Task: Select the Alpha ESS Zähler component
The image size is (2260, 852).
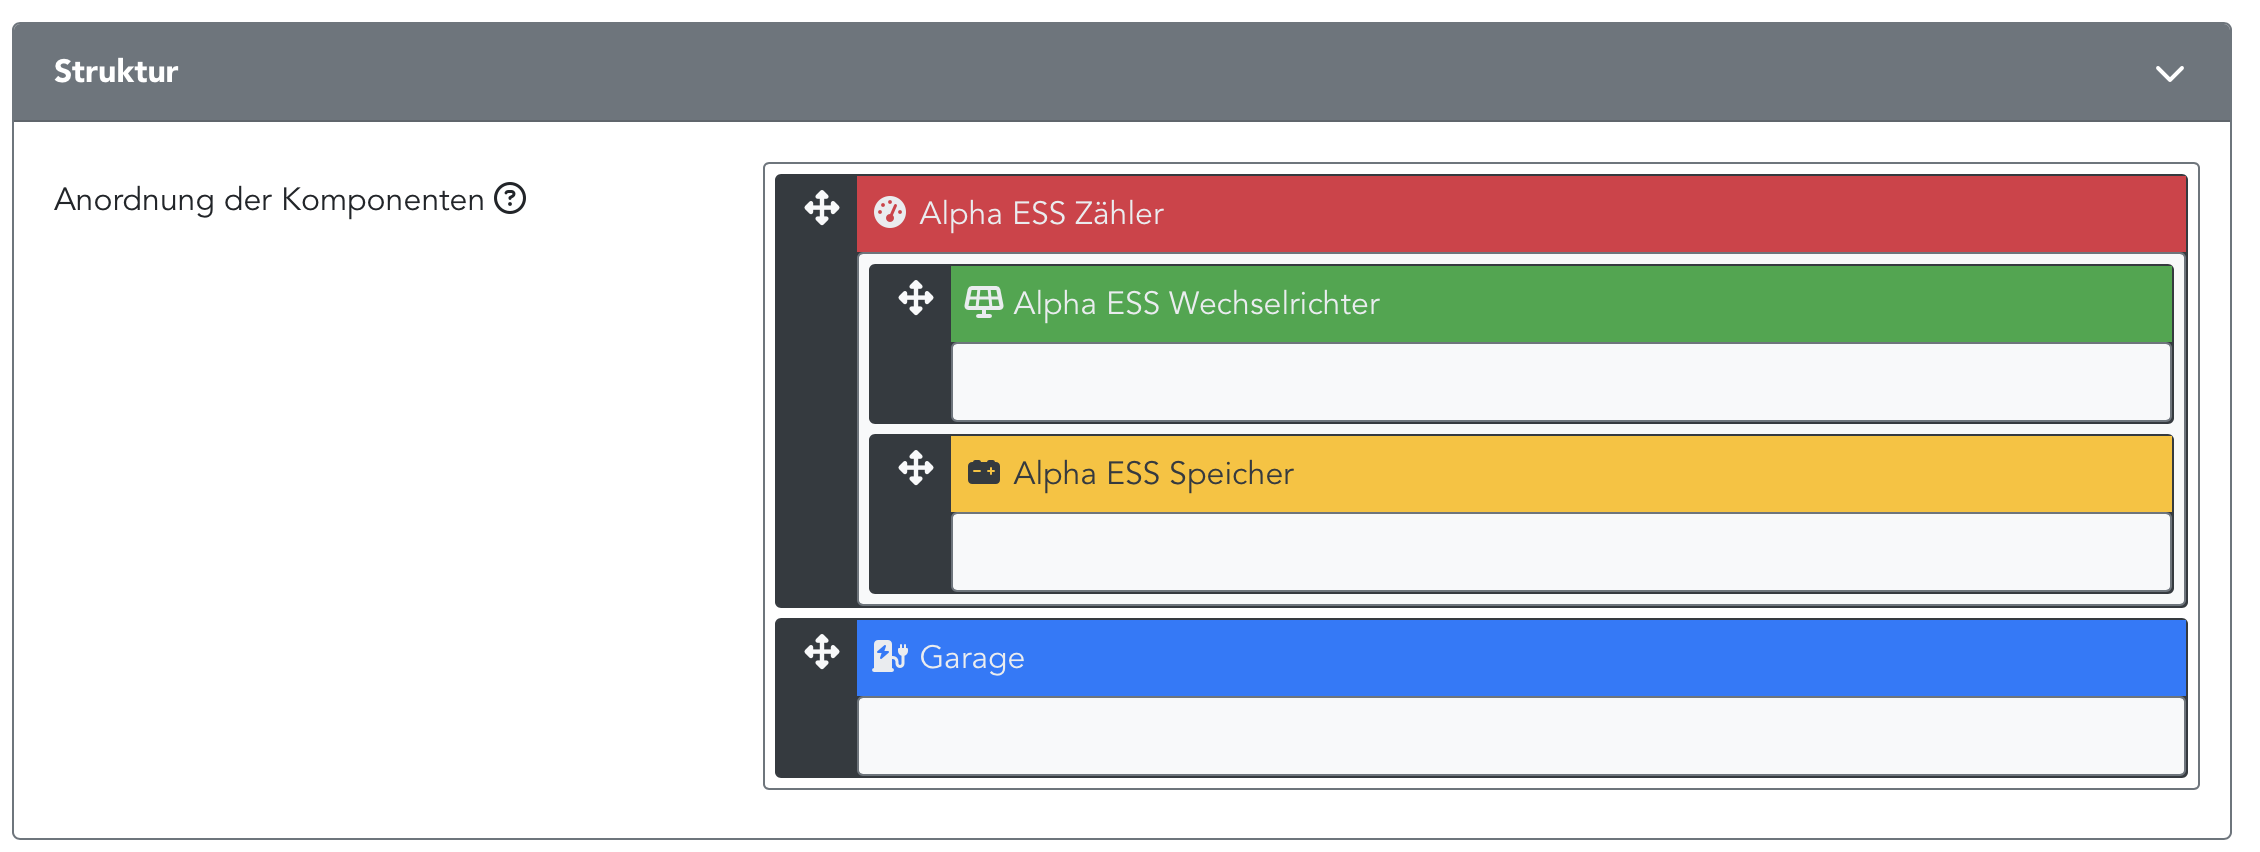Action: click(x=1041, y=213)
